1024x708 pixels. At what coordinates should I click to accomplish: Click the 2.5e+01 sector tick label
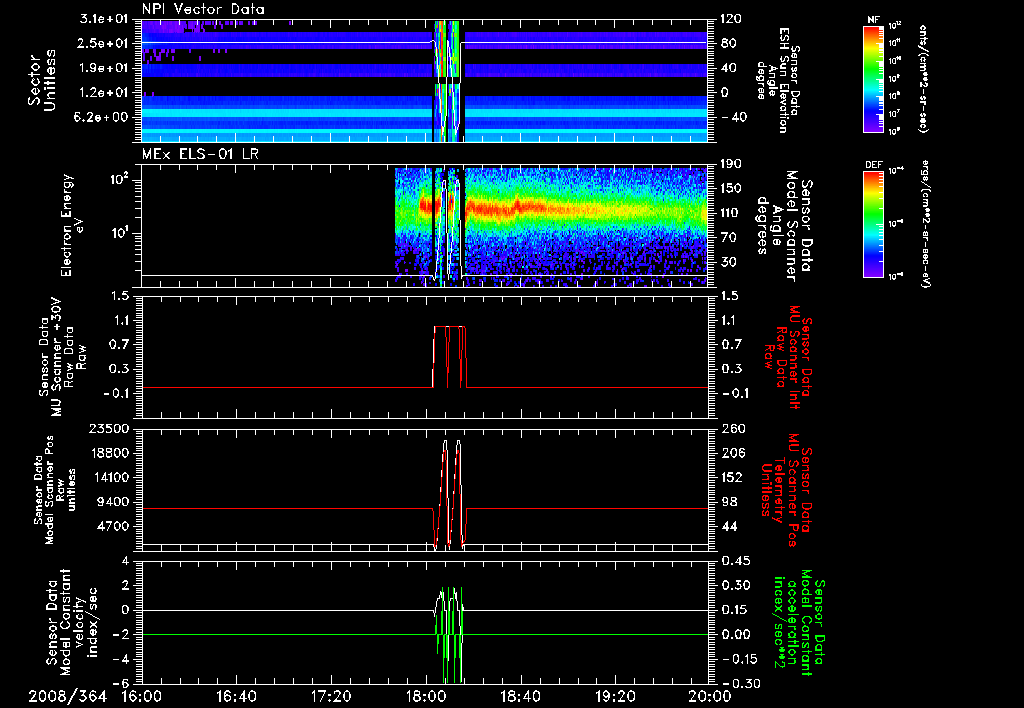[x=103, y=43]
